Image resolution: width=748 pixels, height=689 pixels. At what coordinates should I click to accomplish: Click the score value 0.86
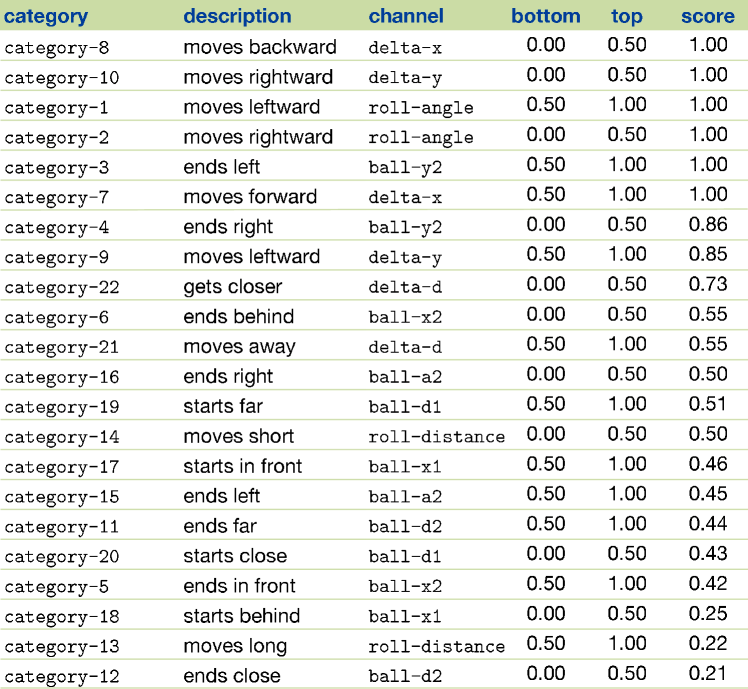click(x=708, y=224)
